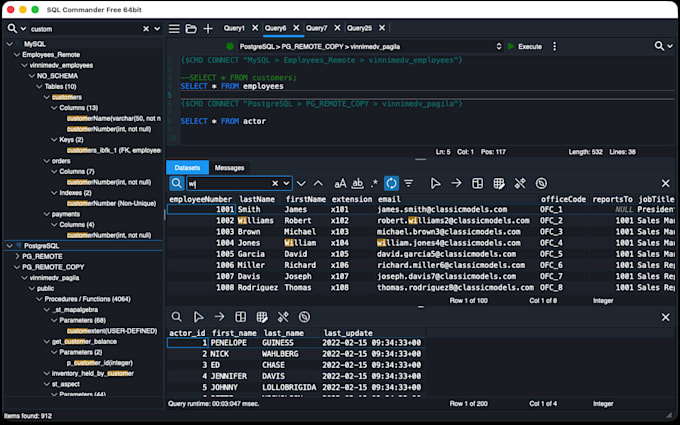
Task: Click the Execute button
Action: (525, 46)
